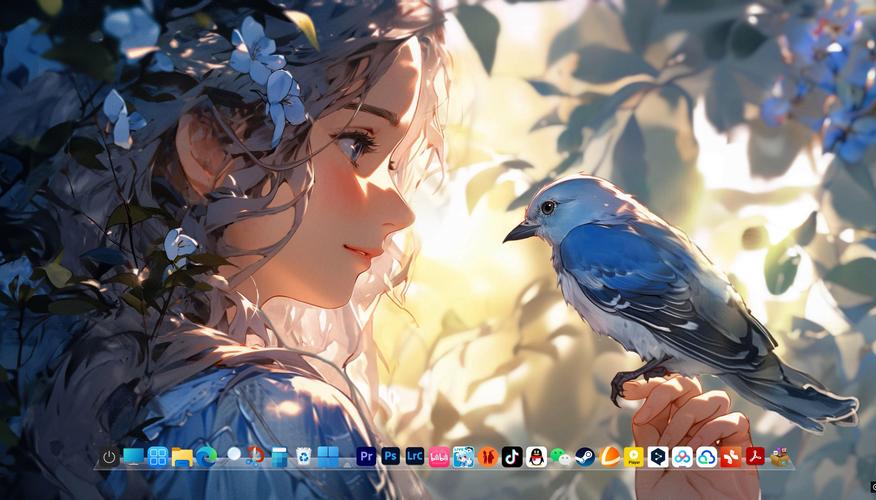Screen dimensions: 876x500
Task: Open the dark navy arrow-bubble app icon
Action: (x=658, y=457)
